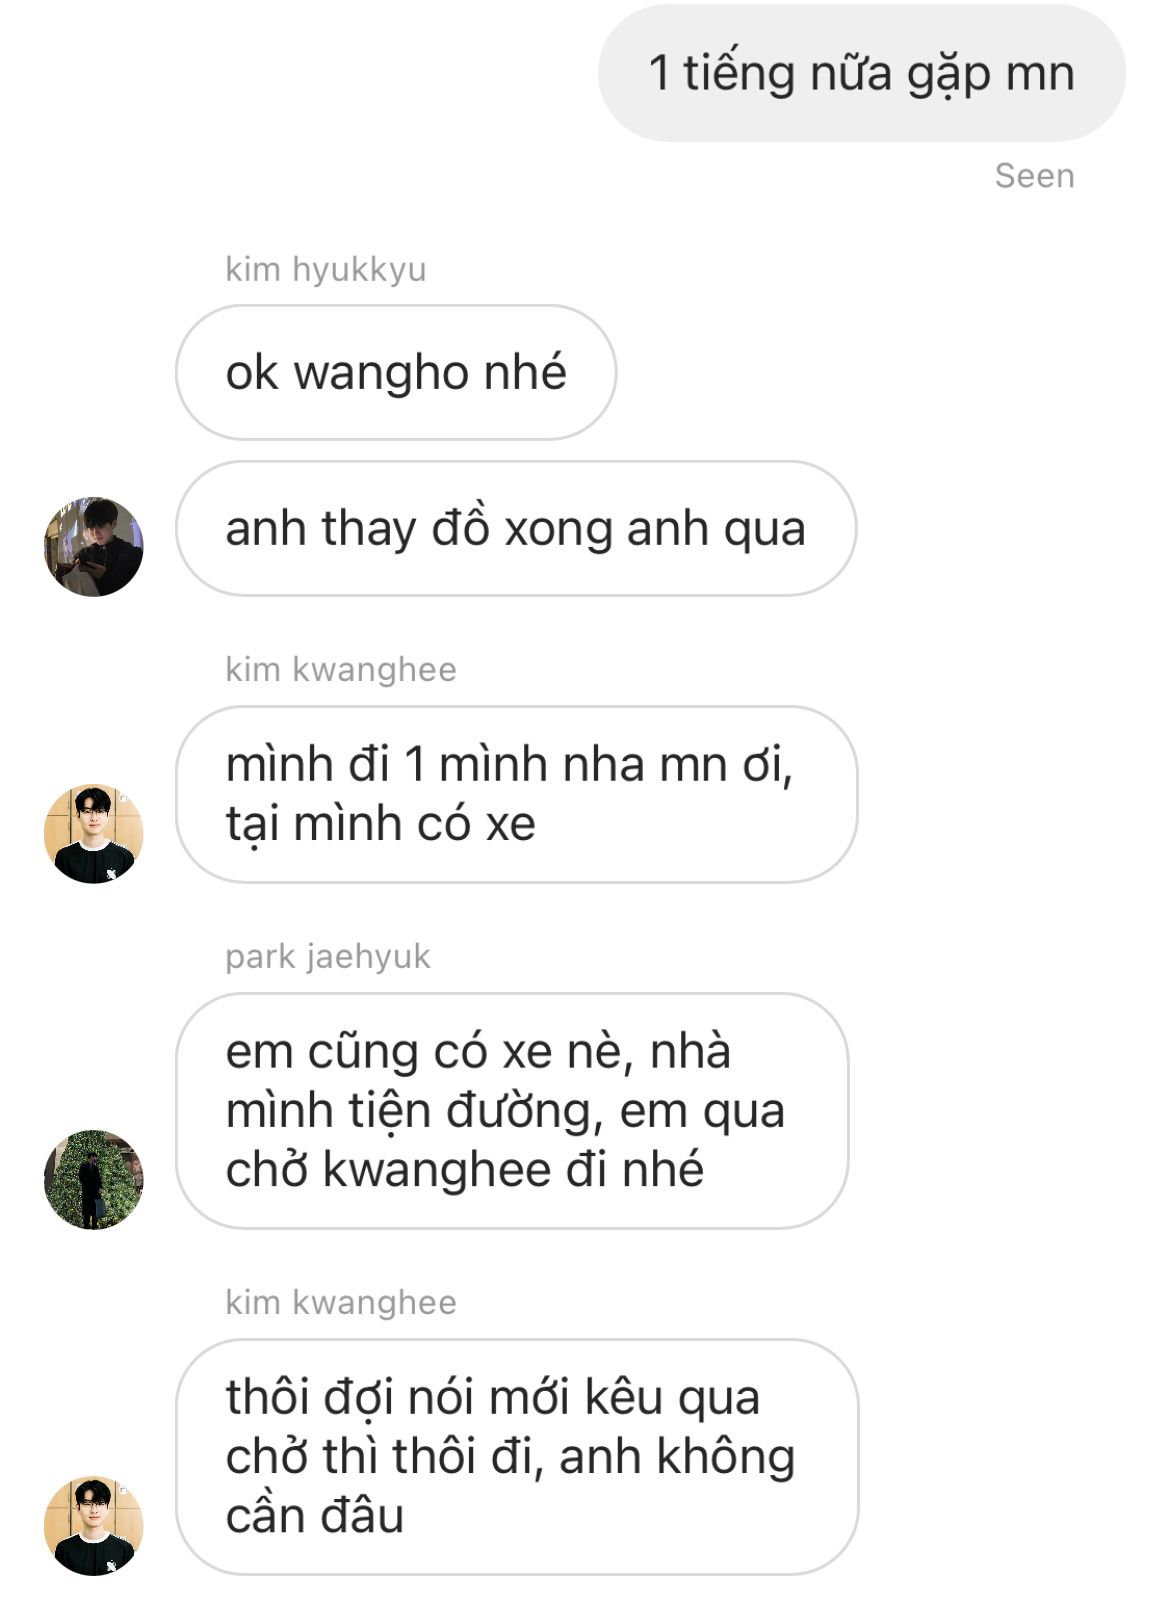Click 'cần đâu' last line of final message
Image resolution: width=1170 pixels, height=1607 pixels.
click(x=315, y=1516)
